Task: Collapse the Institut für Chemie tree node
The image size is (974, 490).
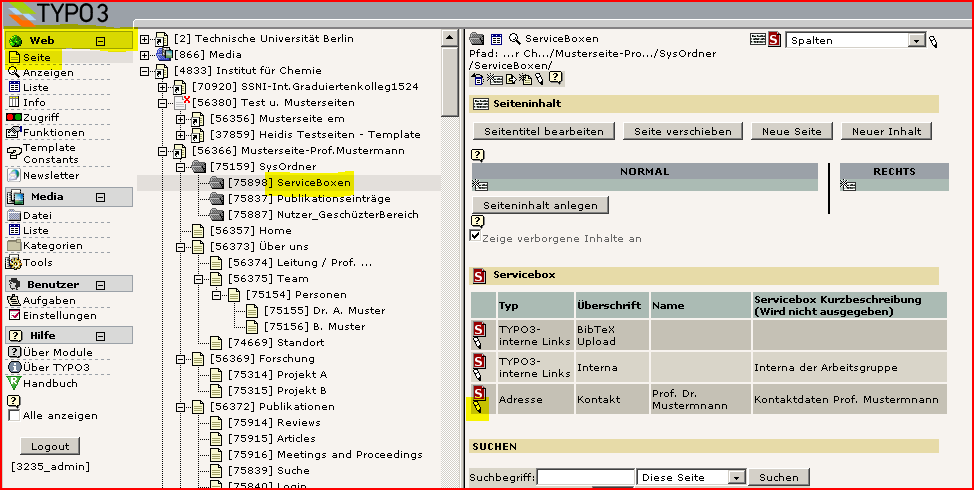Action: [x=145, y=71]
